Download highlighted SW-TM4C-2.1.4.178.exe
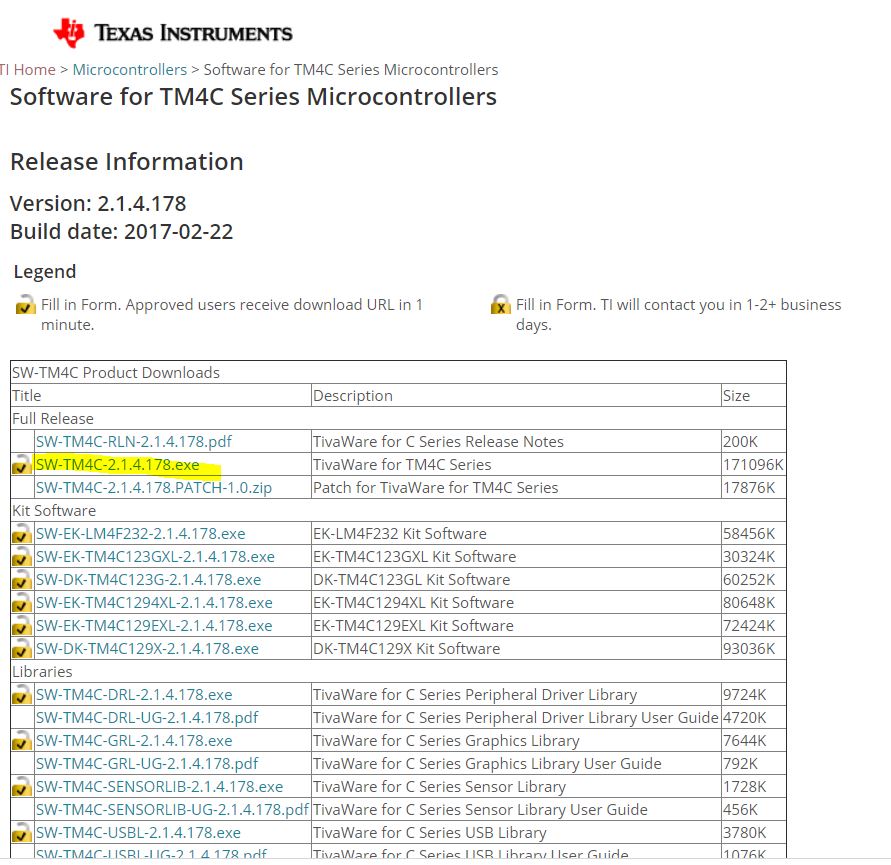Screen dimensions: 891x865 pos(118,464)
